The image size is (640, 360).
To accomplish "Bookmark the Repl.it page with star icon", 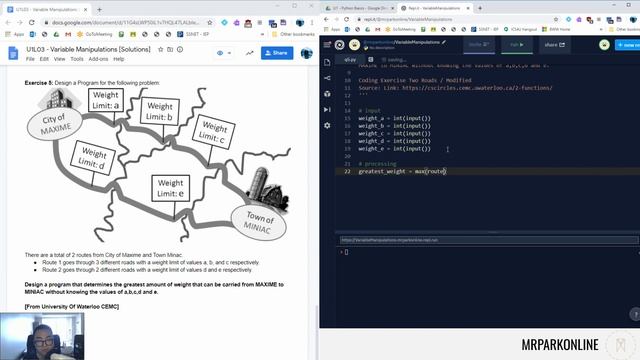I will (556, 19).
